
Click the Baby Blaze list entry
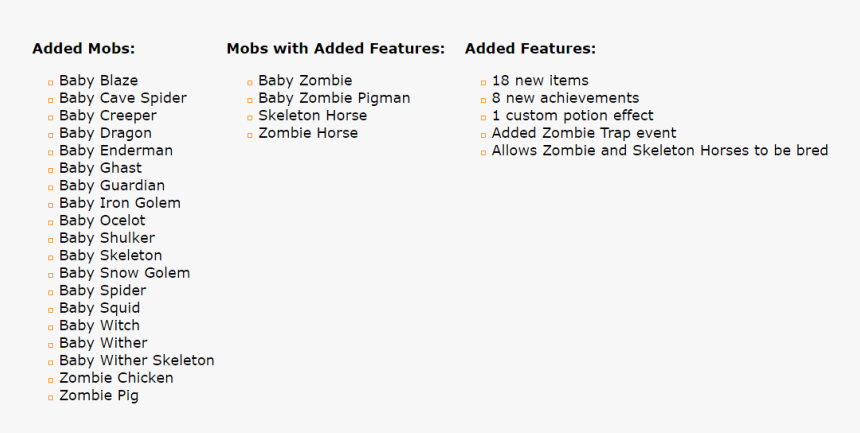(x=99, y=81)
